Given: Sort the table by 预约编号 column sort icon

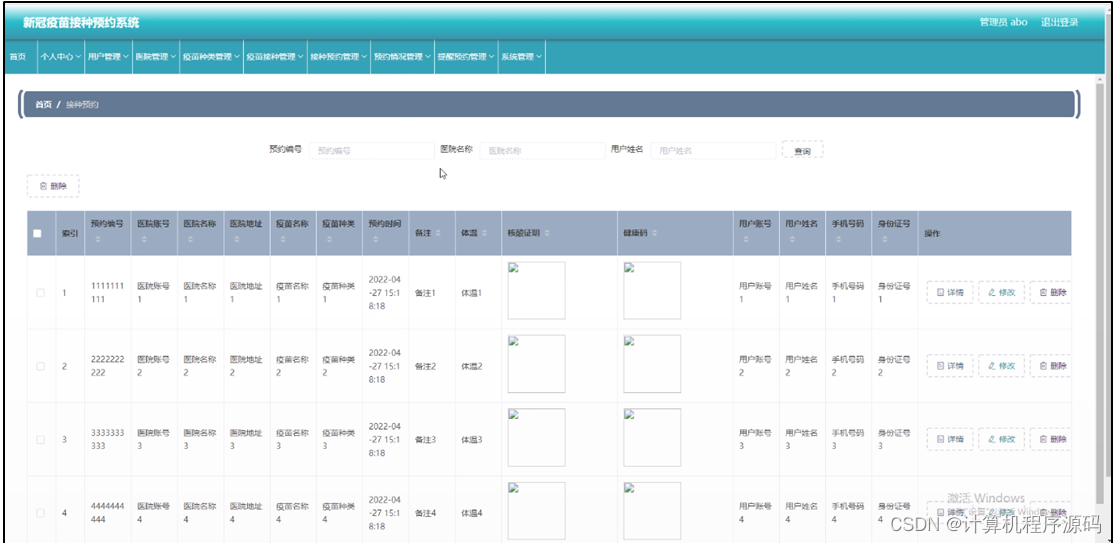Looking at the screenshot, I should coord(98,240).
